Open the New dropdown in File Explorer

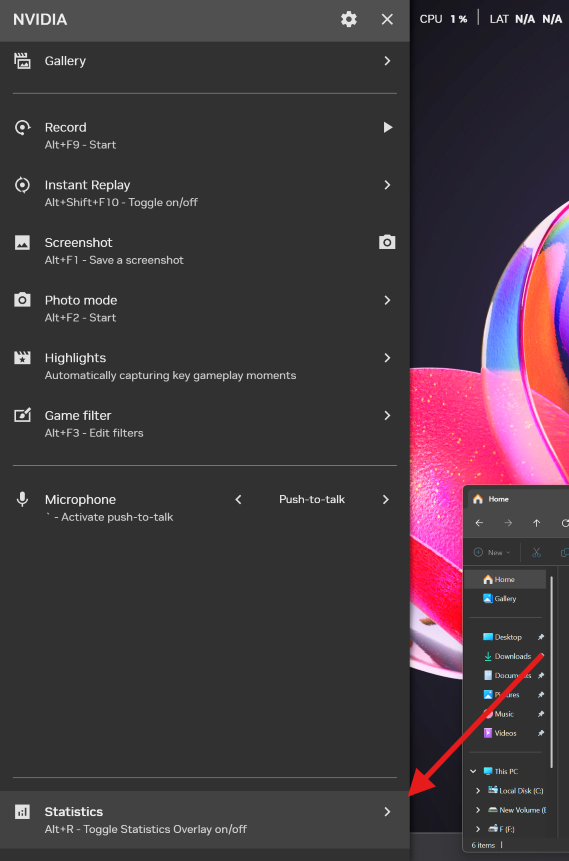492,553
